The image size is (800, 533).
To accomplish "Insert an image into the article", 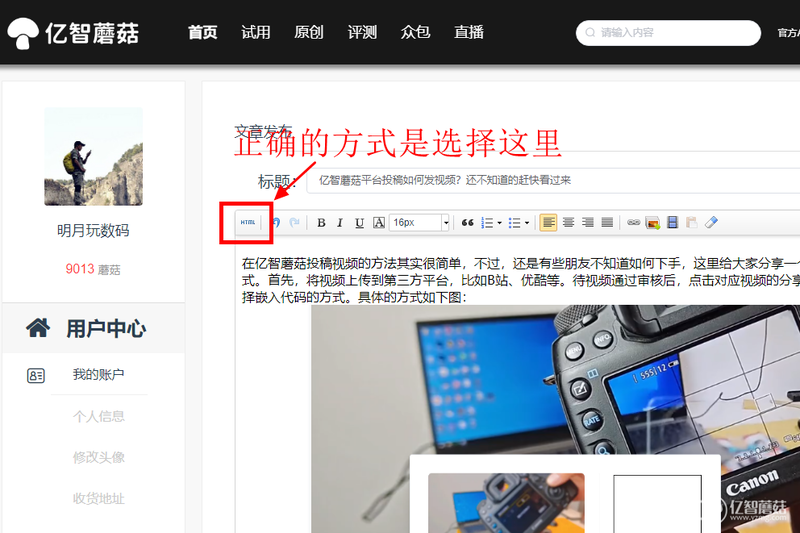I will click(653, 223).
